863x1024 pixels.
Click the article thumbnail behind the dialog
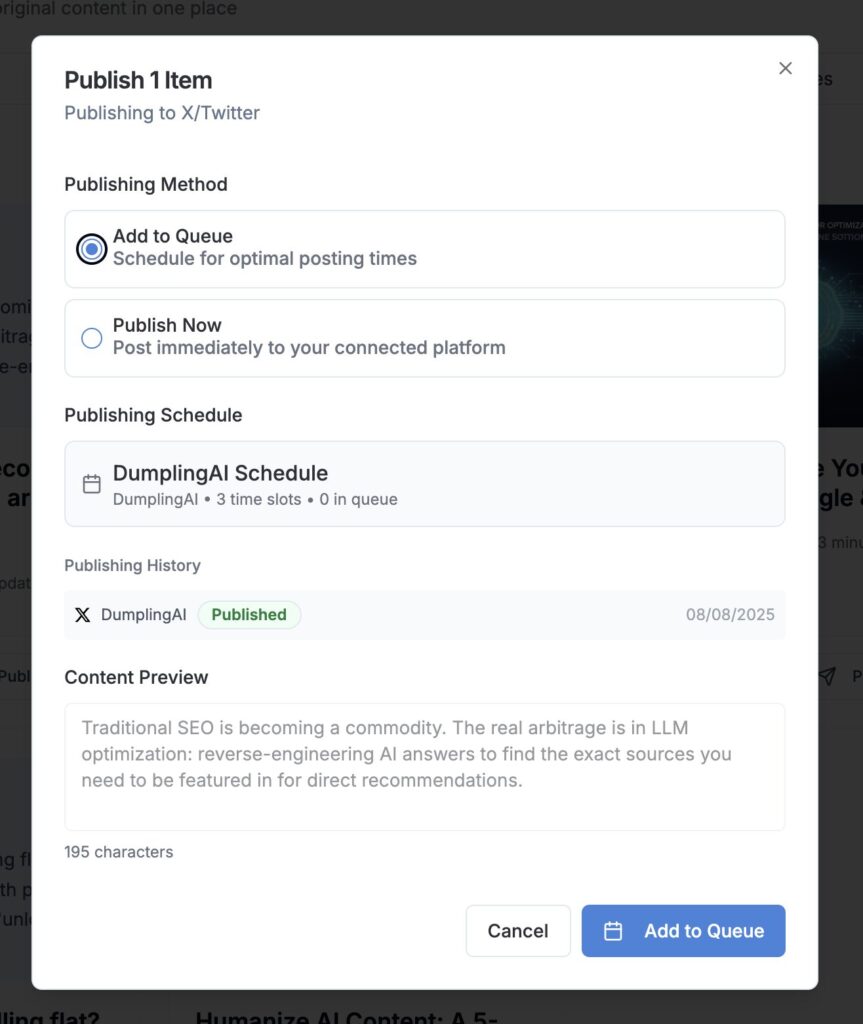pyautogui.click(x=841, y=316)
